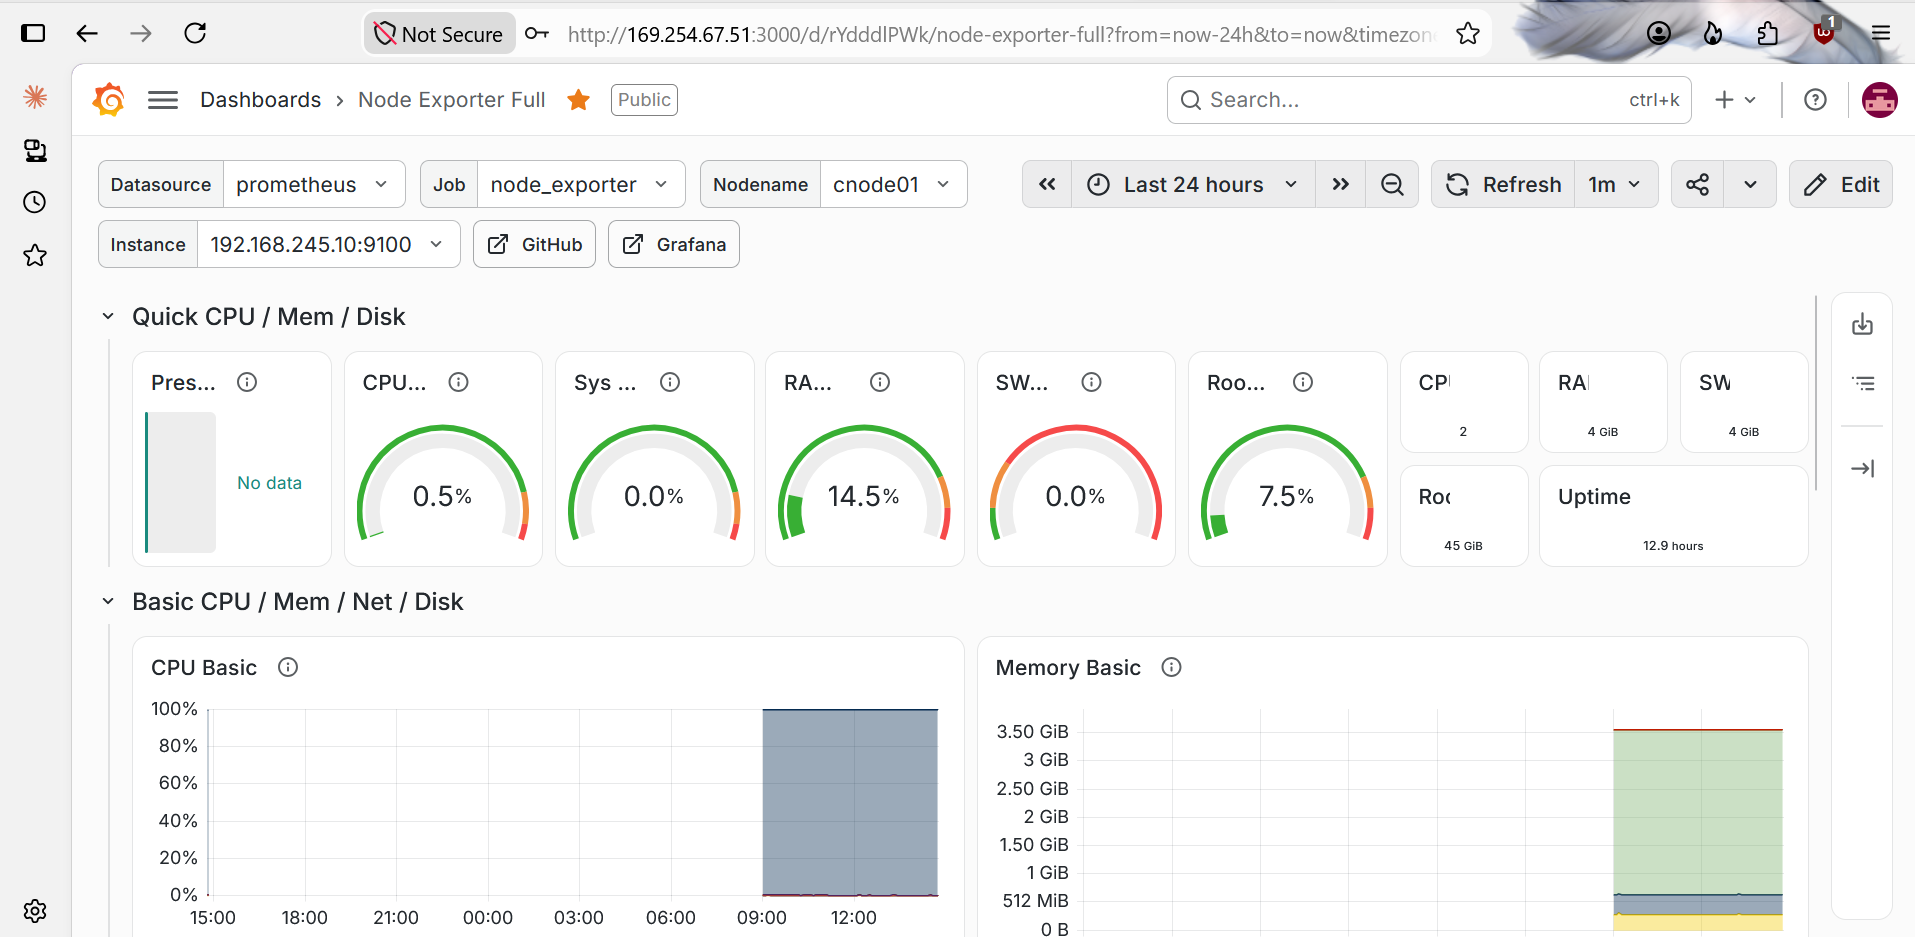Open the GitHub external link
The width and height of the screenshot is (1915, 937).
click(x=534, y=244)
